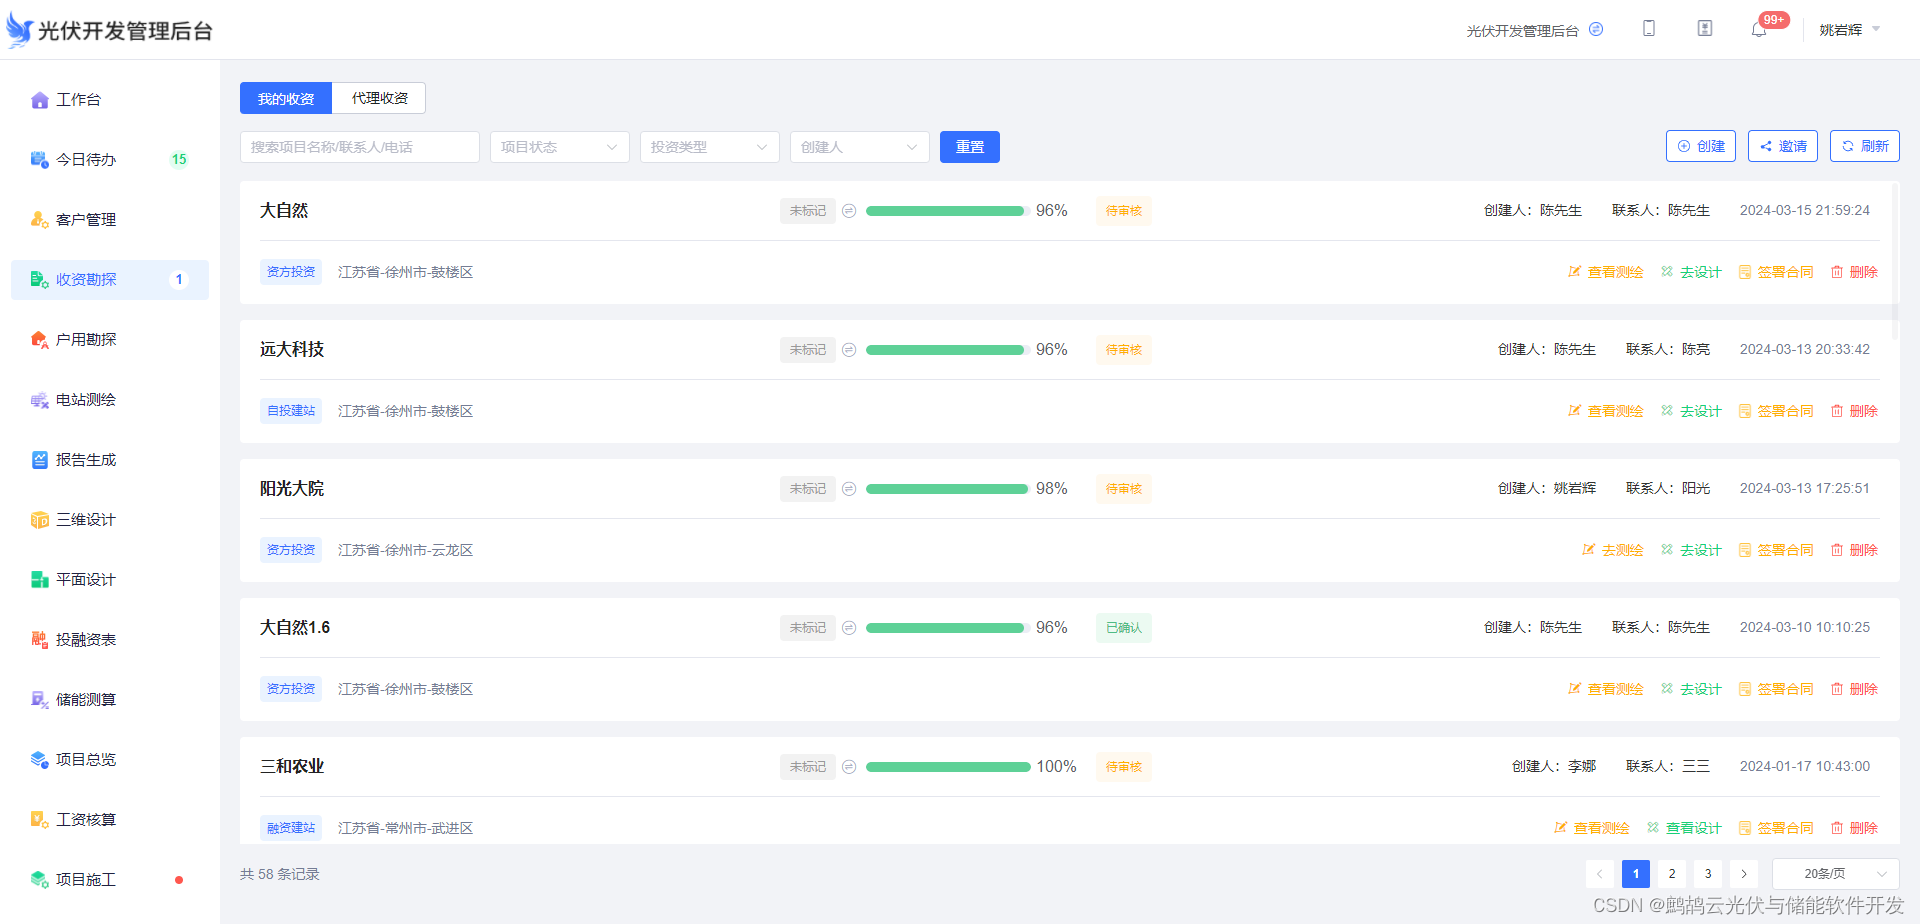Viewport: 1920px width, 924px height.
Task: Click the switch icon beside 光伏开发管理后台
Action: tap(1596, 29)
